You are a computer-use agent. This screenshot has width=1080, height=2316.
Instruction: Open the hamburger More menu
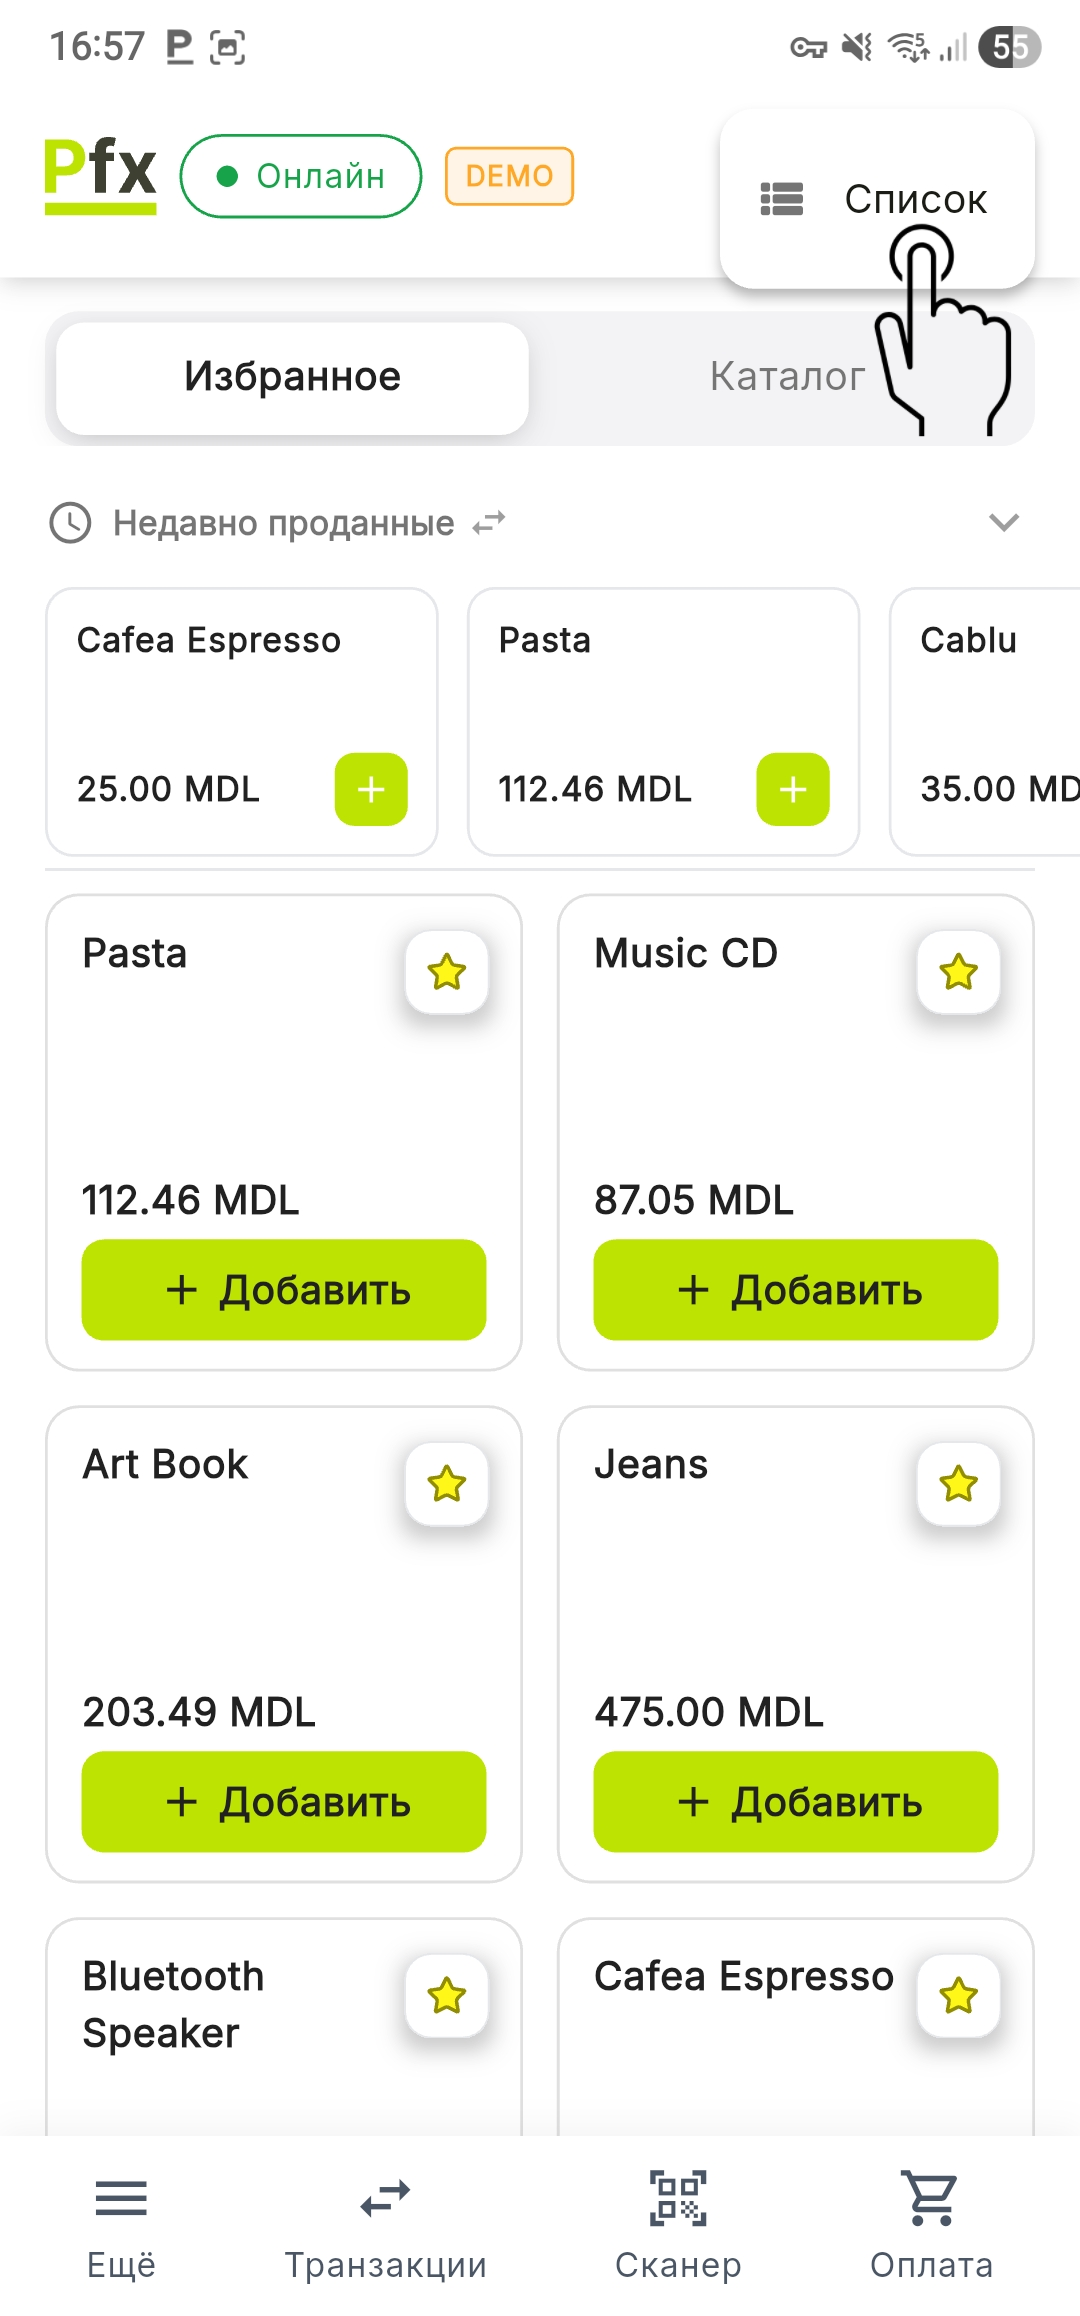pyautogui.click(x=121, y=2198)
